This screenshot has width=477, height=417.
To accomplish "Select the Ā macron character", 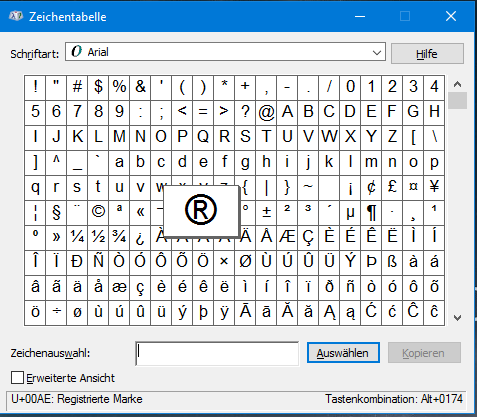I will point(245,313).
